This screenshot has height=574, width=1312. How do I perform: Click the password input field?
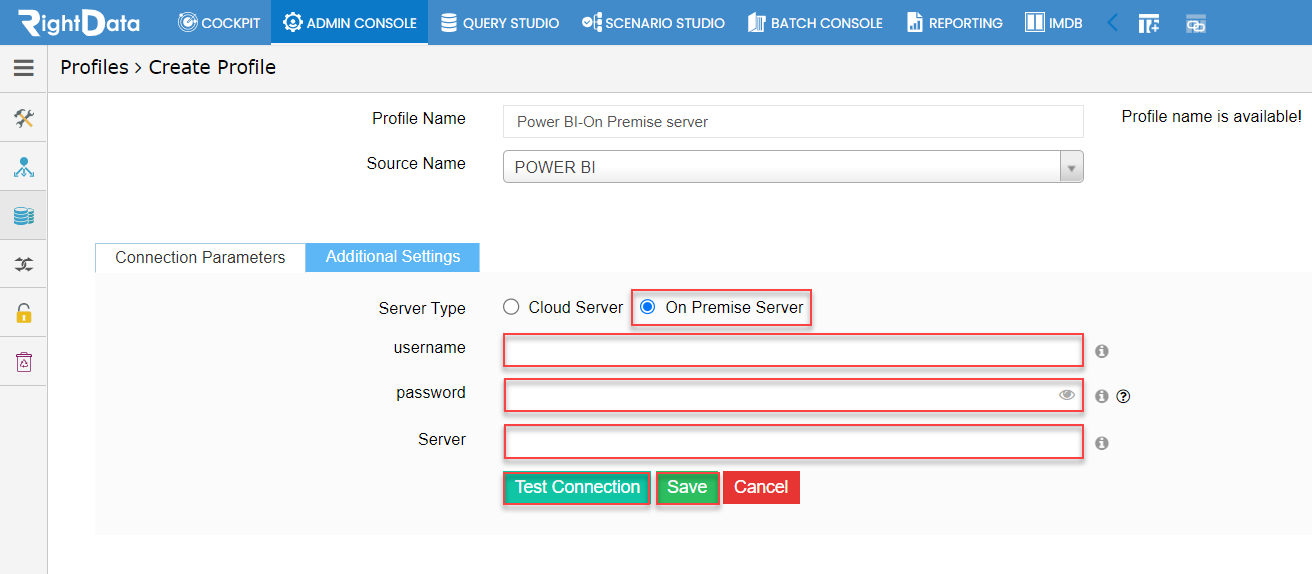794,396
